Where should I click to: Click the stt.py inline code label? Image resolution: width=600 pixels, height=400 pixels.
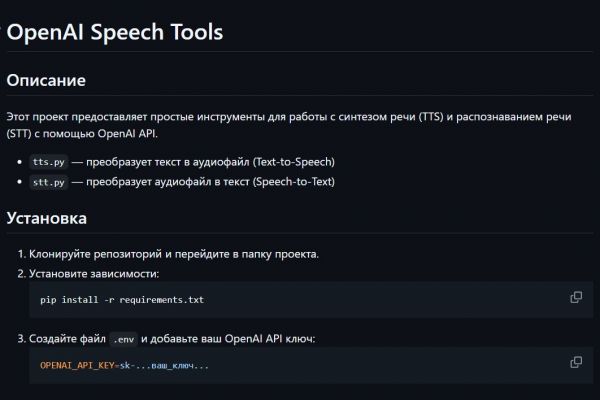(49, 182)
